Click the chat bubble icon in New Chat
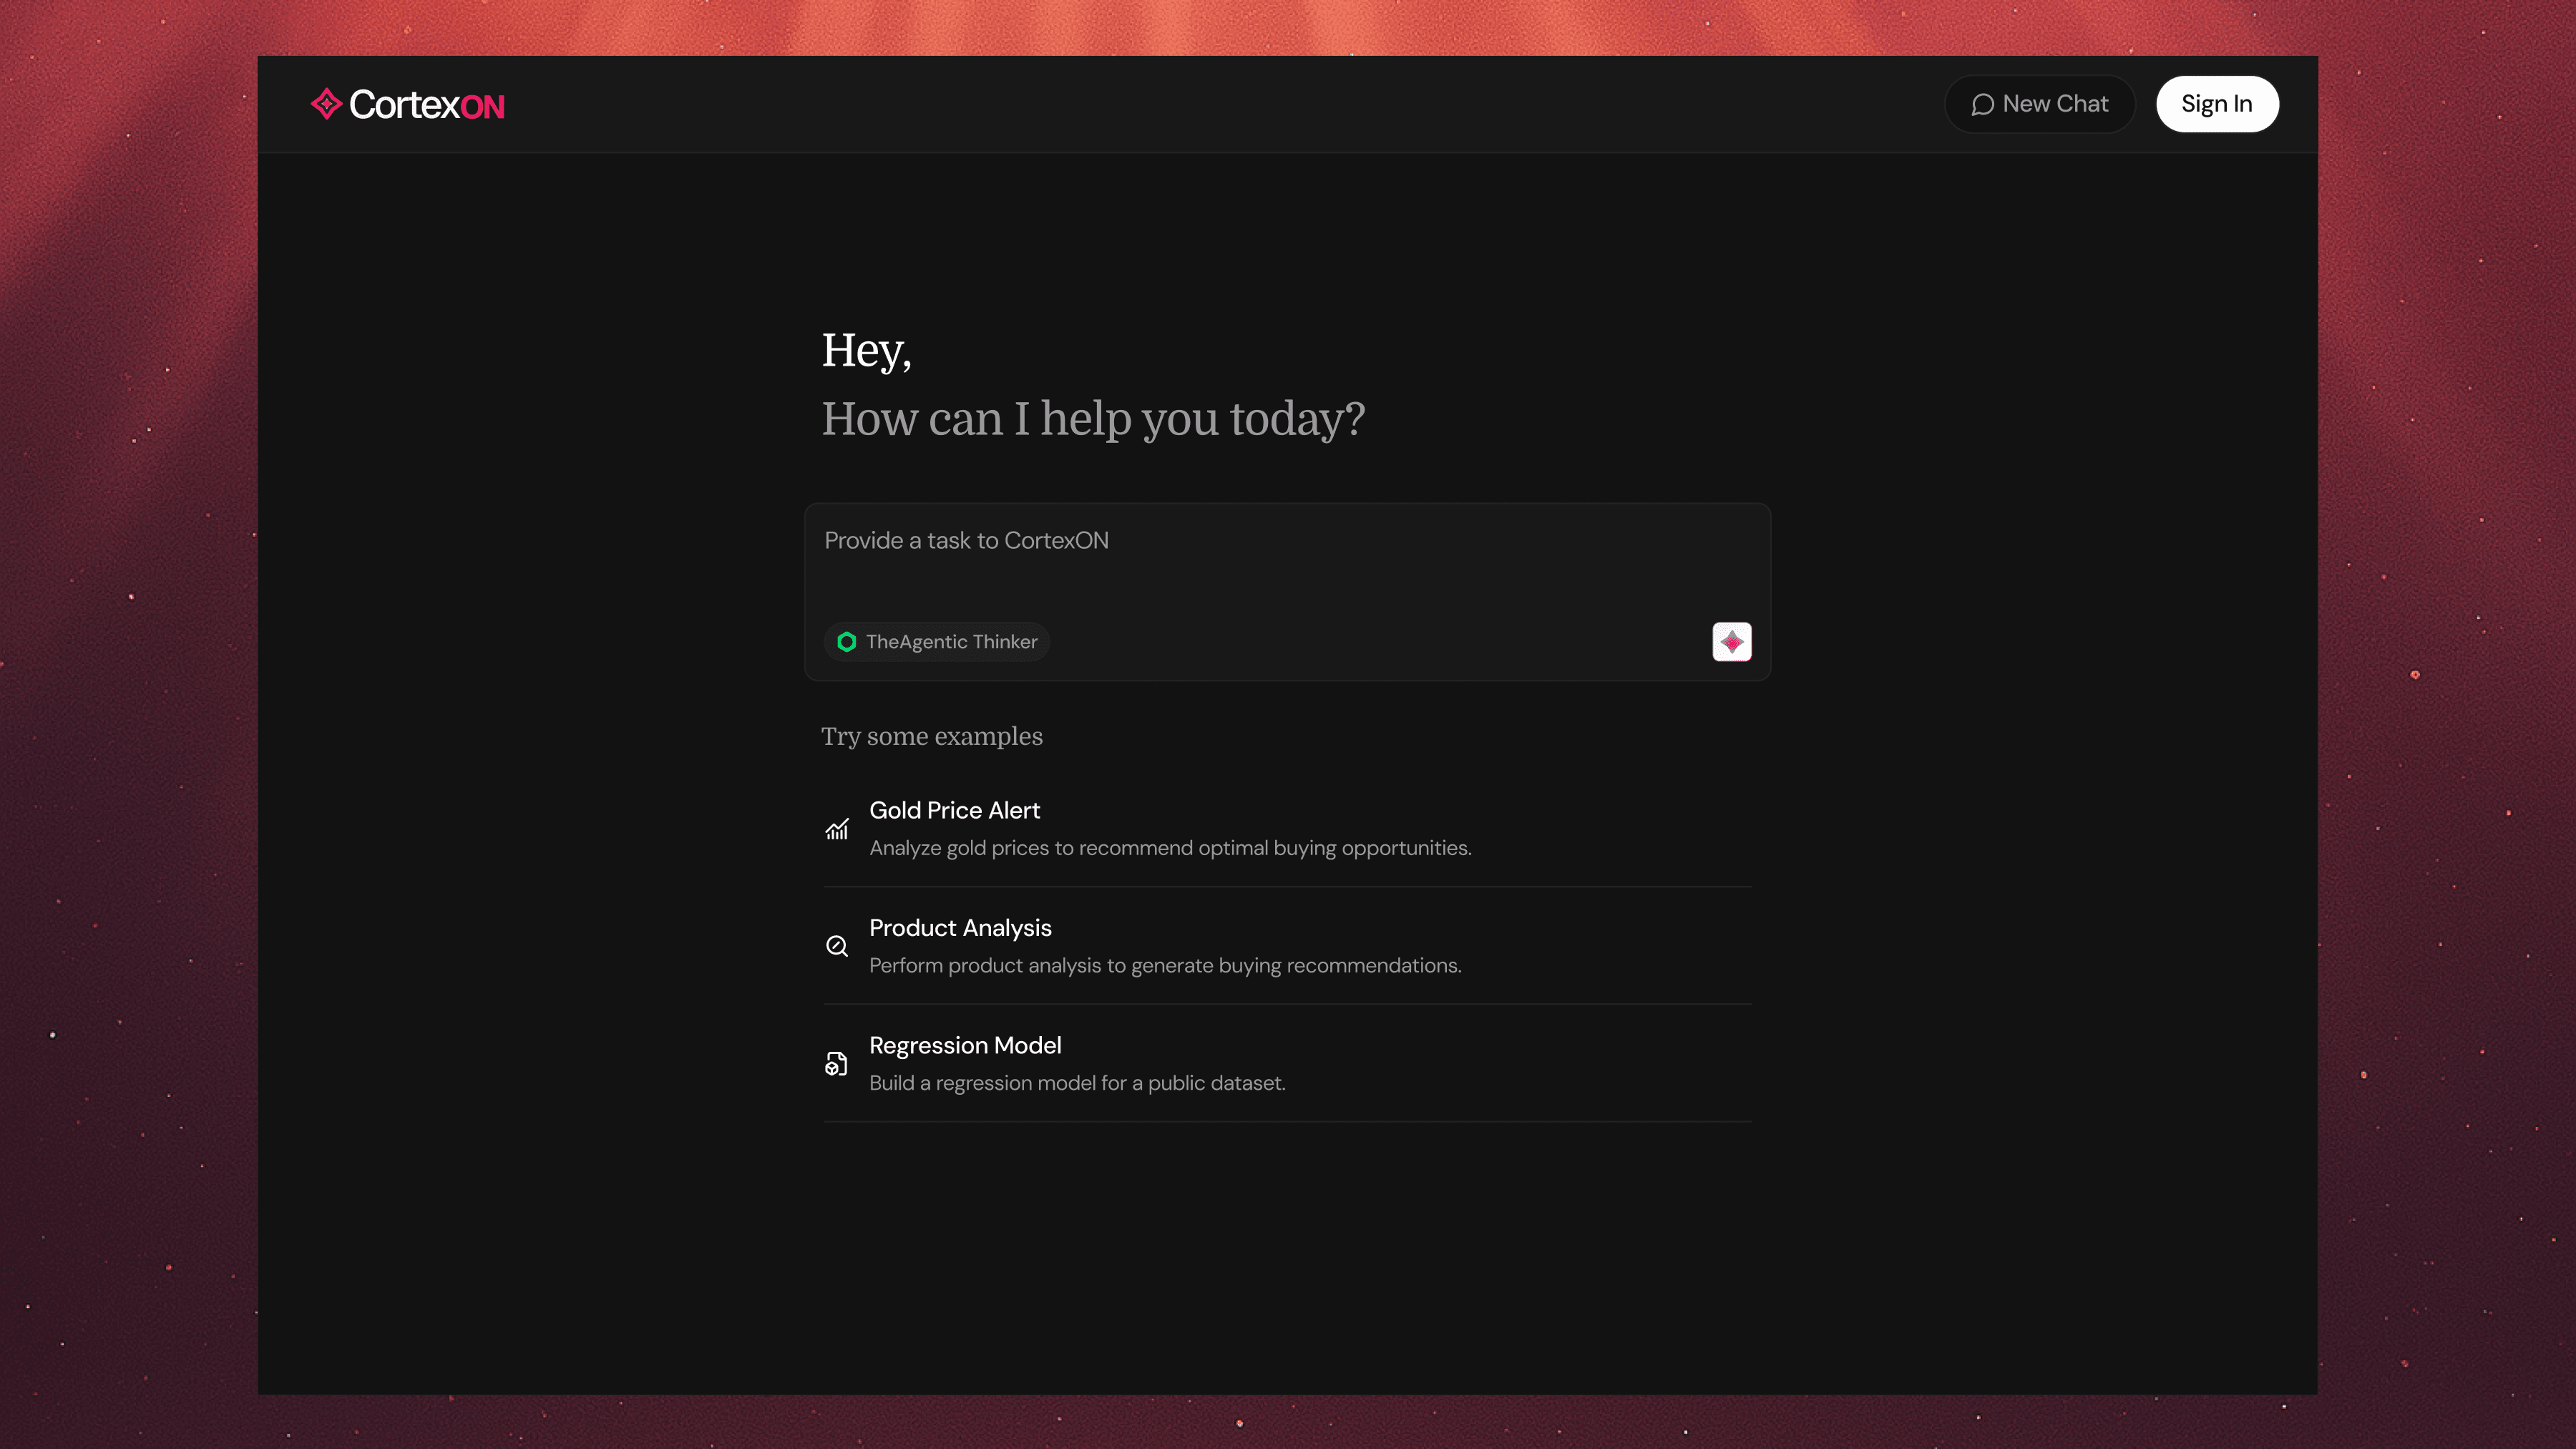The height and width of the screenshot is (1449, 2576). tap(1982, 105)
